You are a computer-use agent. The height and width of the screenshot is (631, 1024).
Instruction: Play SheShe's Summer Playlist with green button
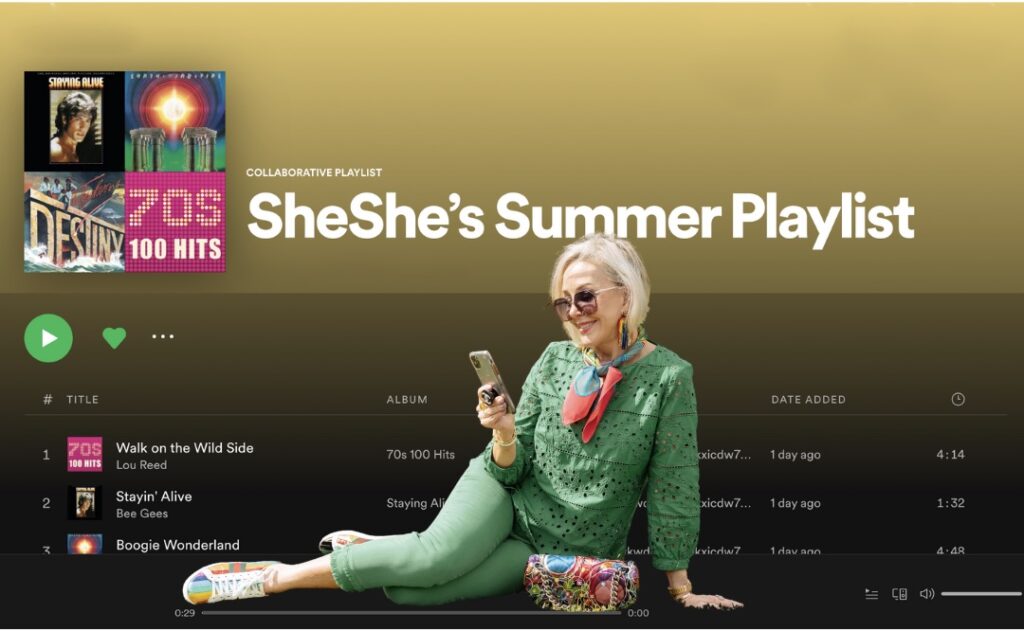pos(48,338)
